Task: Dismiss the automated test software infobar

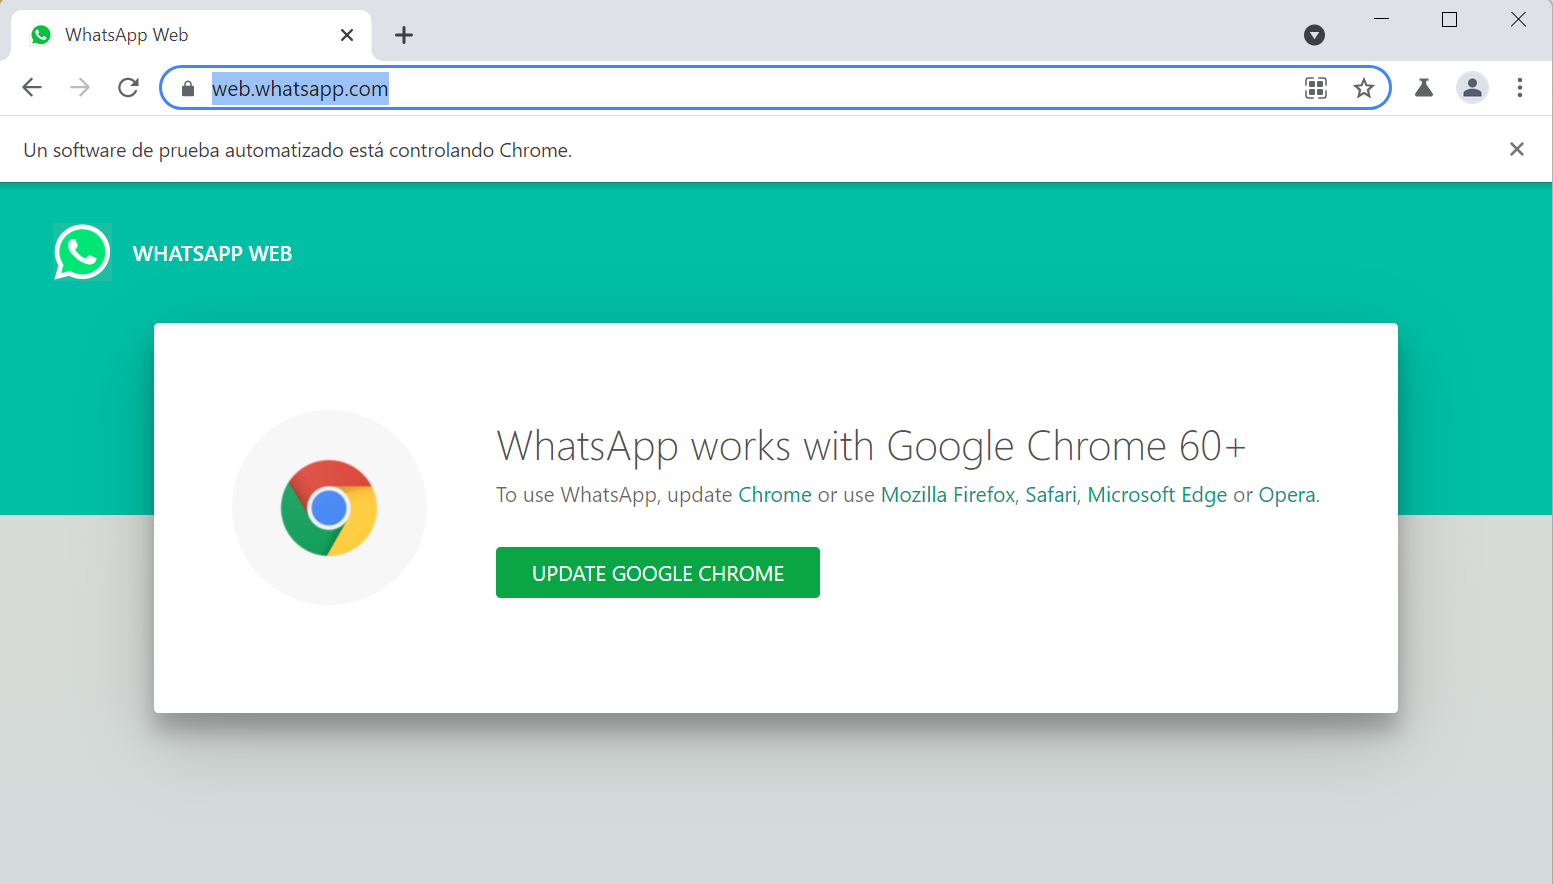Action: (1517, 149)
